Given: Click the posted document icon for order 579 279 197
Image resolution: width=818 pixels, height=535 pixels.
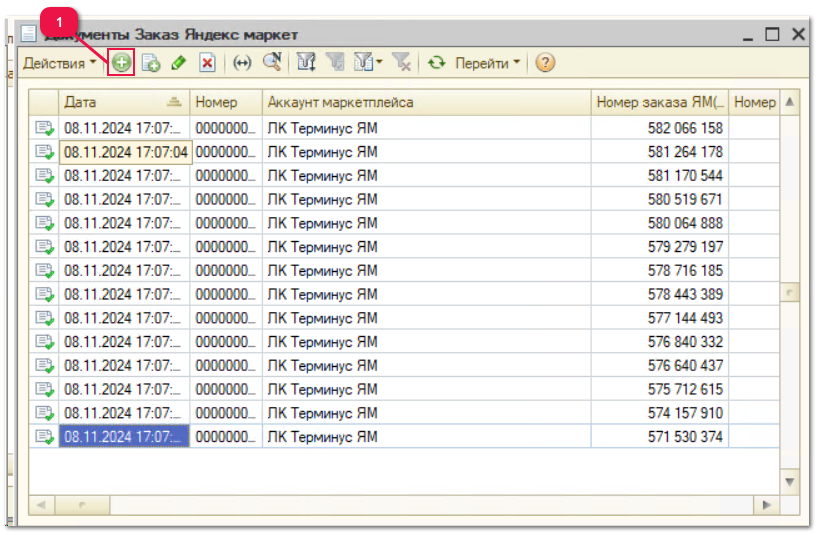Looking at the screenshot, I should pos(44,247).
